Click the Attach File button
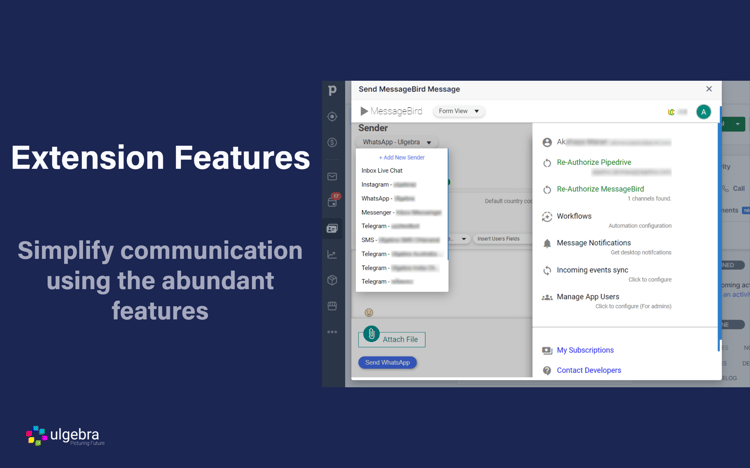The width and height of the screenshot is (750, 468). point(392,339)
